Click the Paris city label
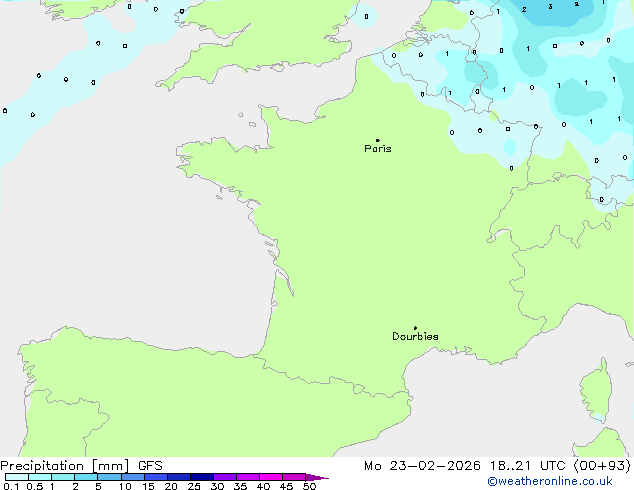The image size is (634, 490). click(378, 149)
